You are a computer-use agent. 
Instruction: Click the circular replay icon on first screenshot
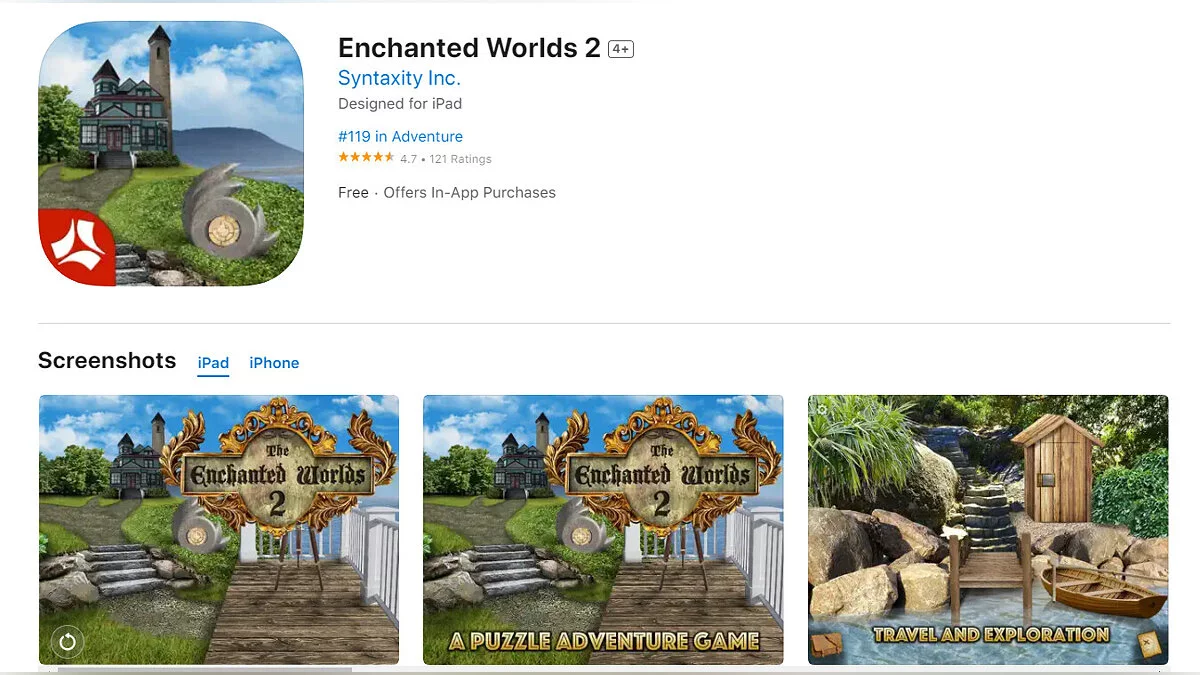pos(67,641)
